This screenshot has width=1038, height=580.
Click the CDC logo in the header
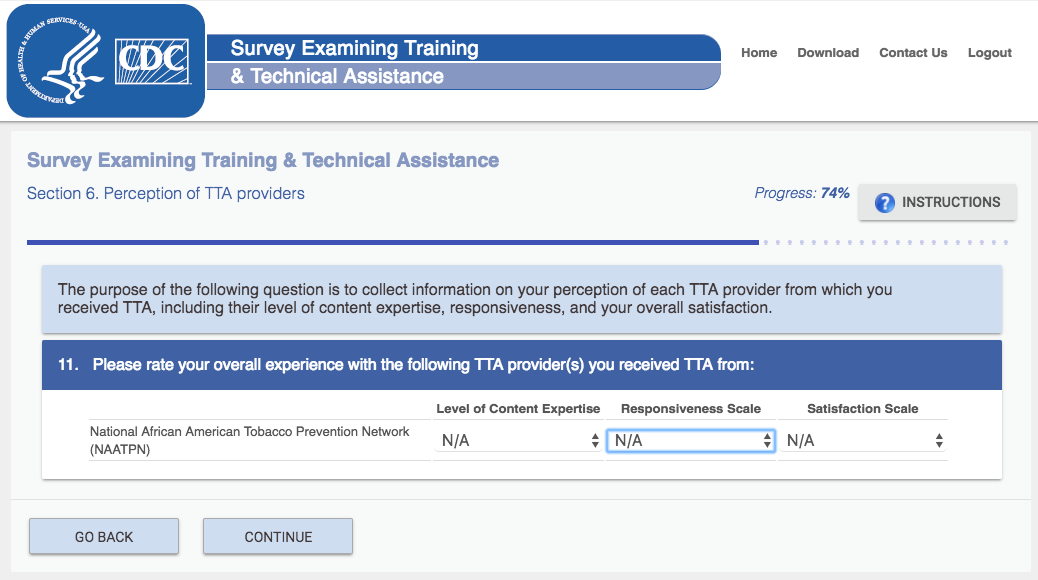152,62
